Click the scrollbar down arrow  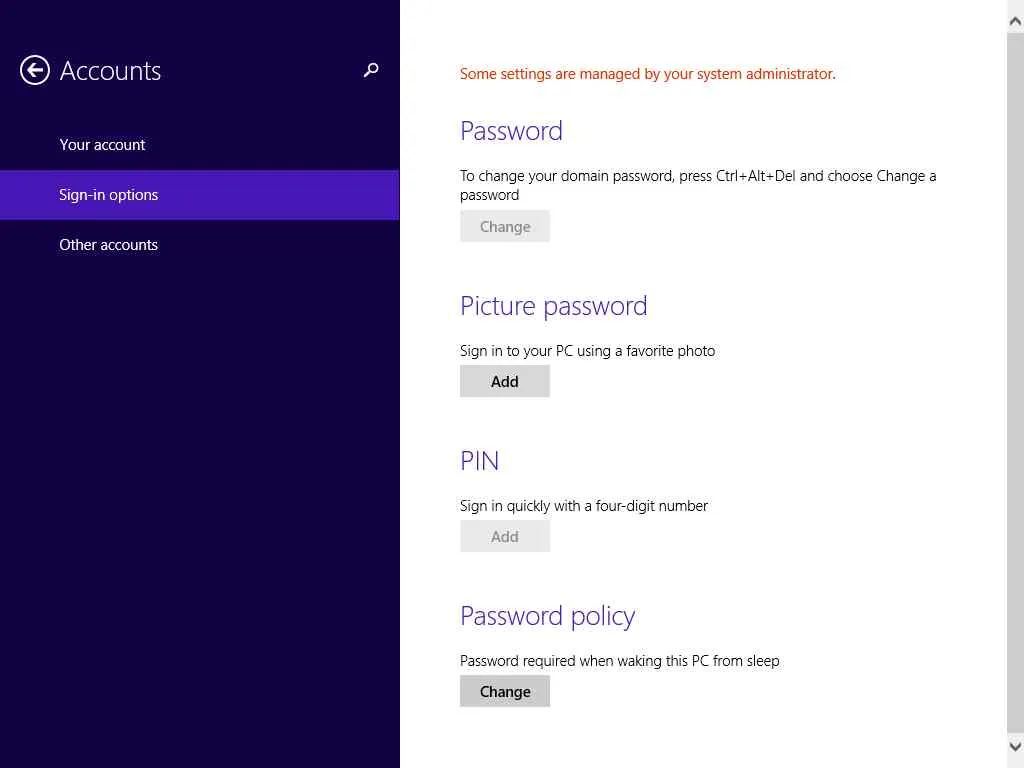tap(1015, 746)
